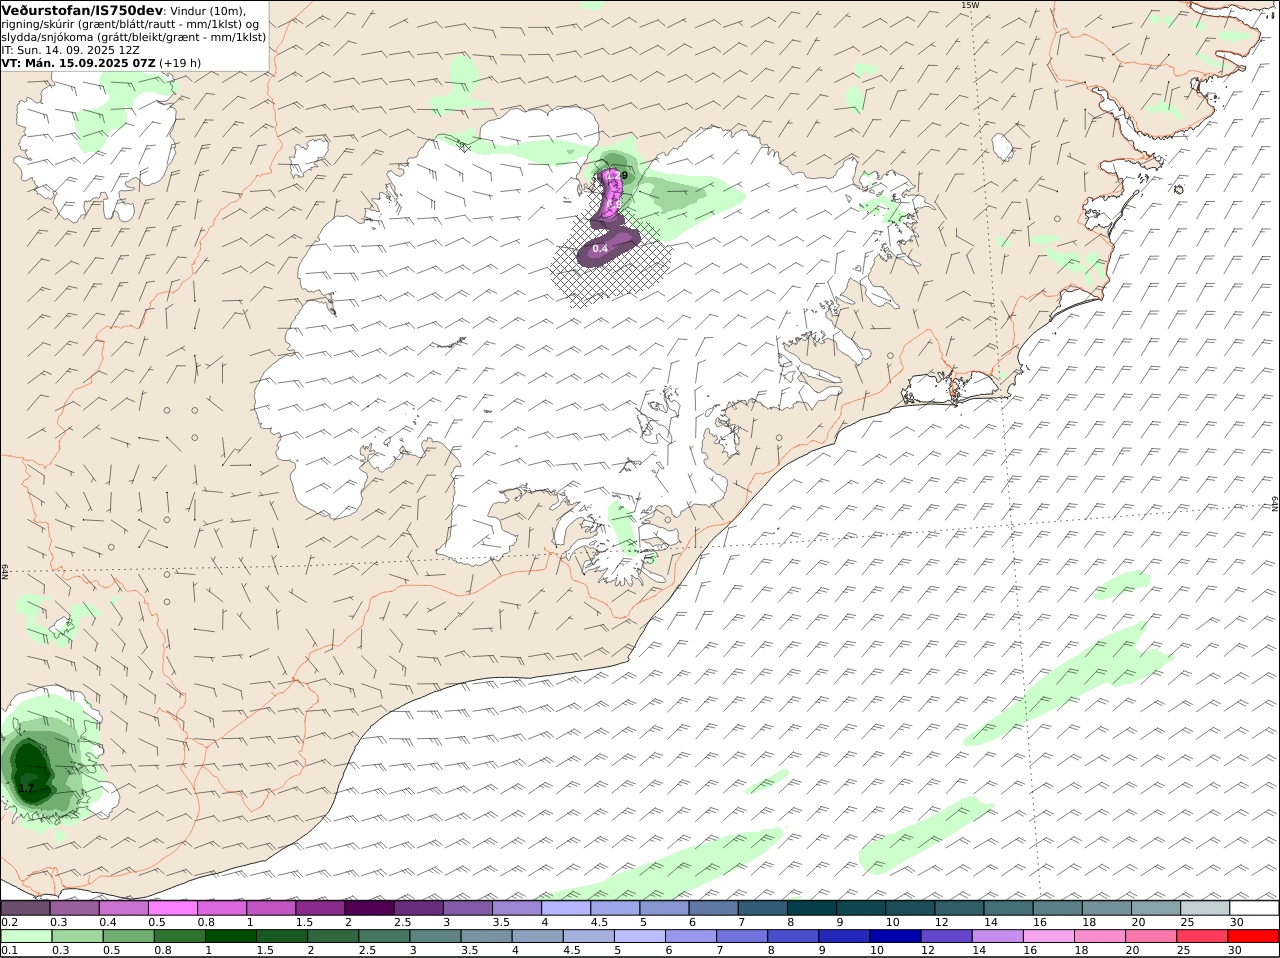The width and height of the screenshot is (1280, 958).
Task: Click the valid time 'VT: Mán. 15.09.2025 07Z'
Action: pos(79,62)
